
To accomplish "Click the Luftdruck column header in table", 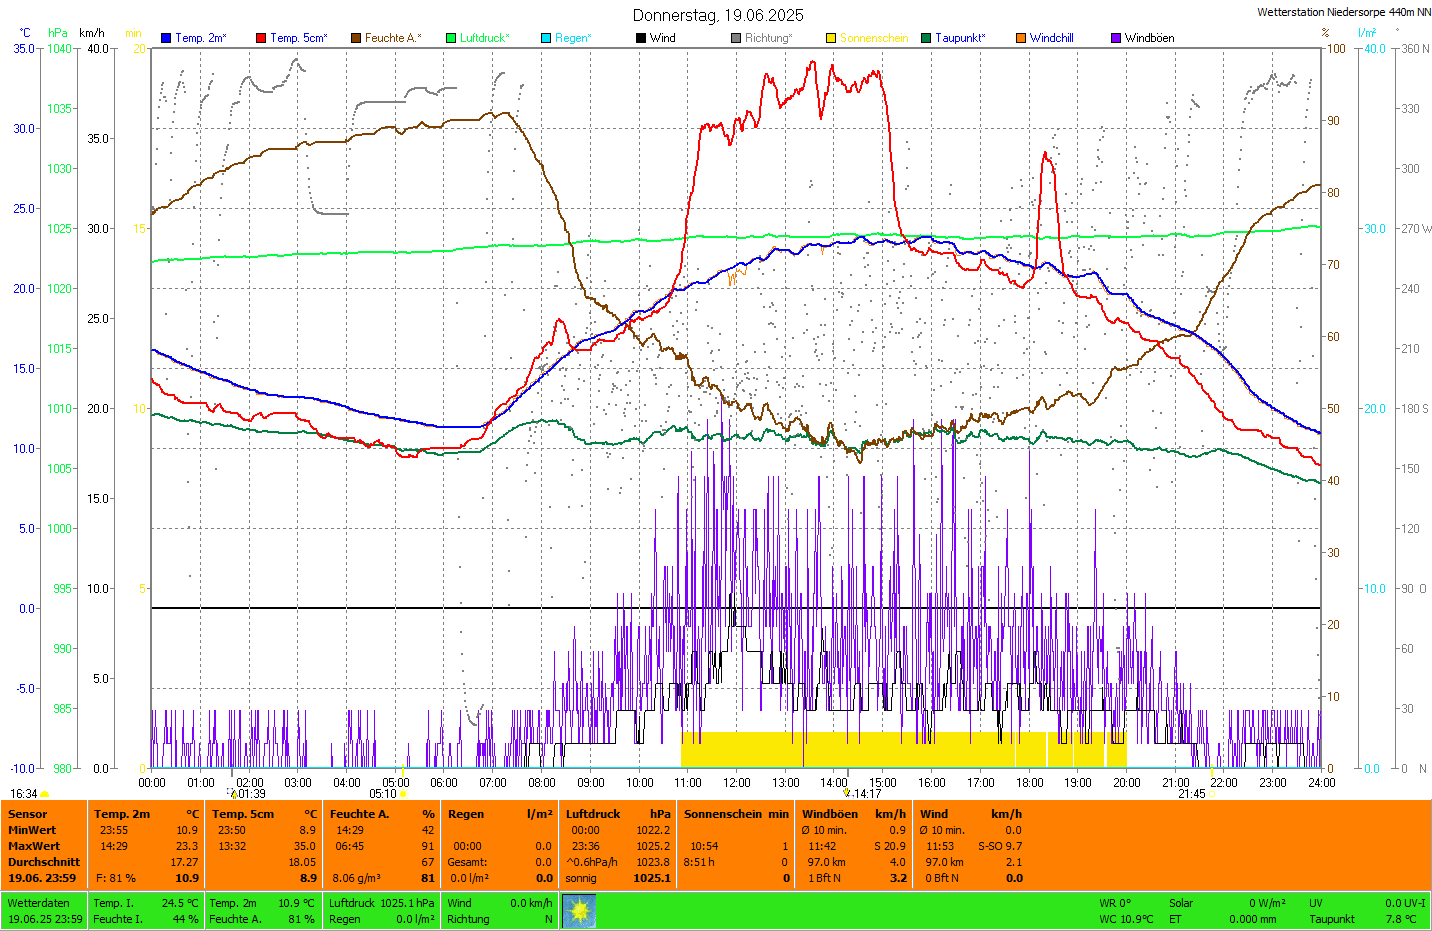I will pyautogui.click(x=593, y=814).
